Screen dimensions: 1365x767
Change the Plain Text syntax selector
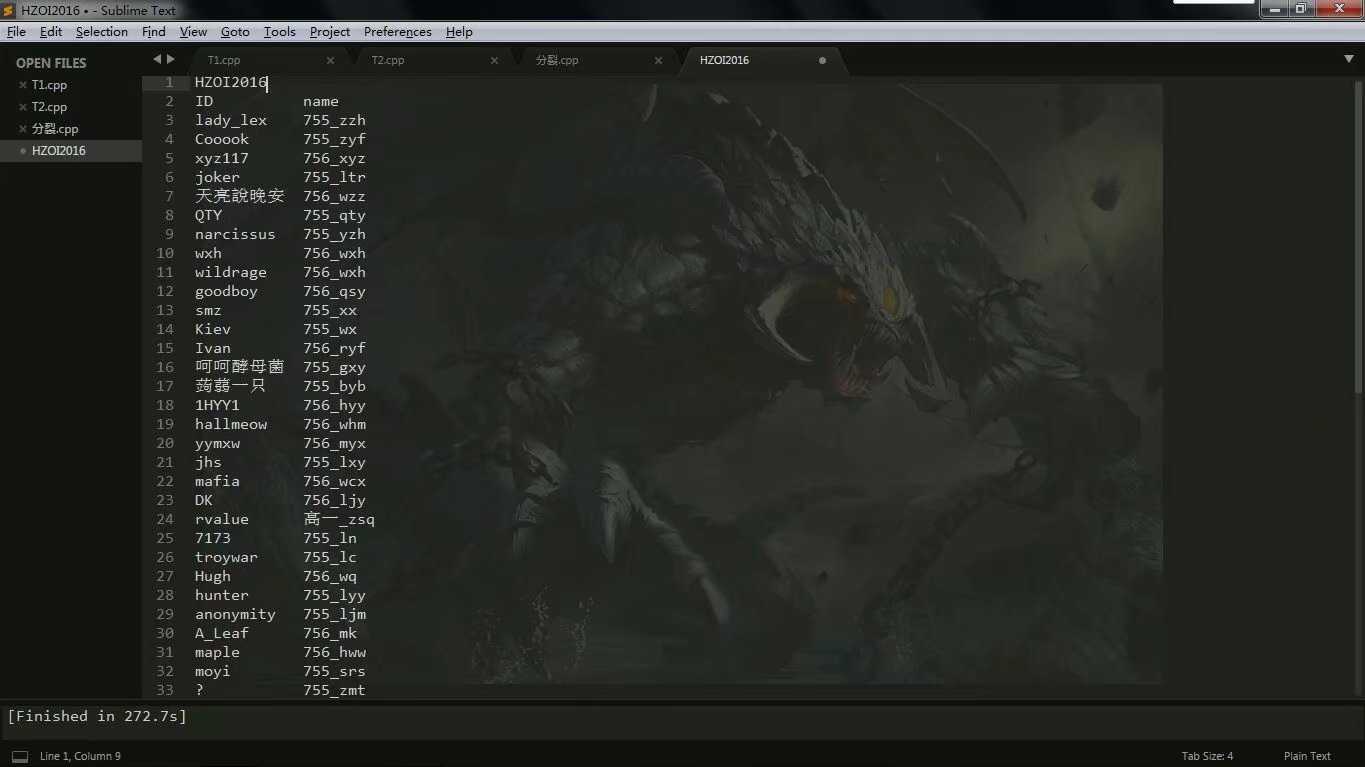point(1307,756)
